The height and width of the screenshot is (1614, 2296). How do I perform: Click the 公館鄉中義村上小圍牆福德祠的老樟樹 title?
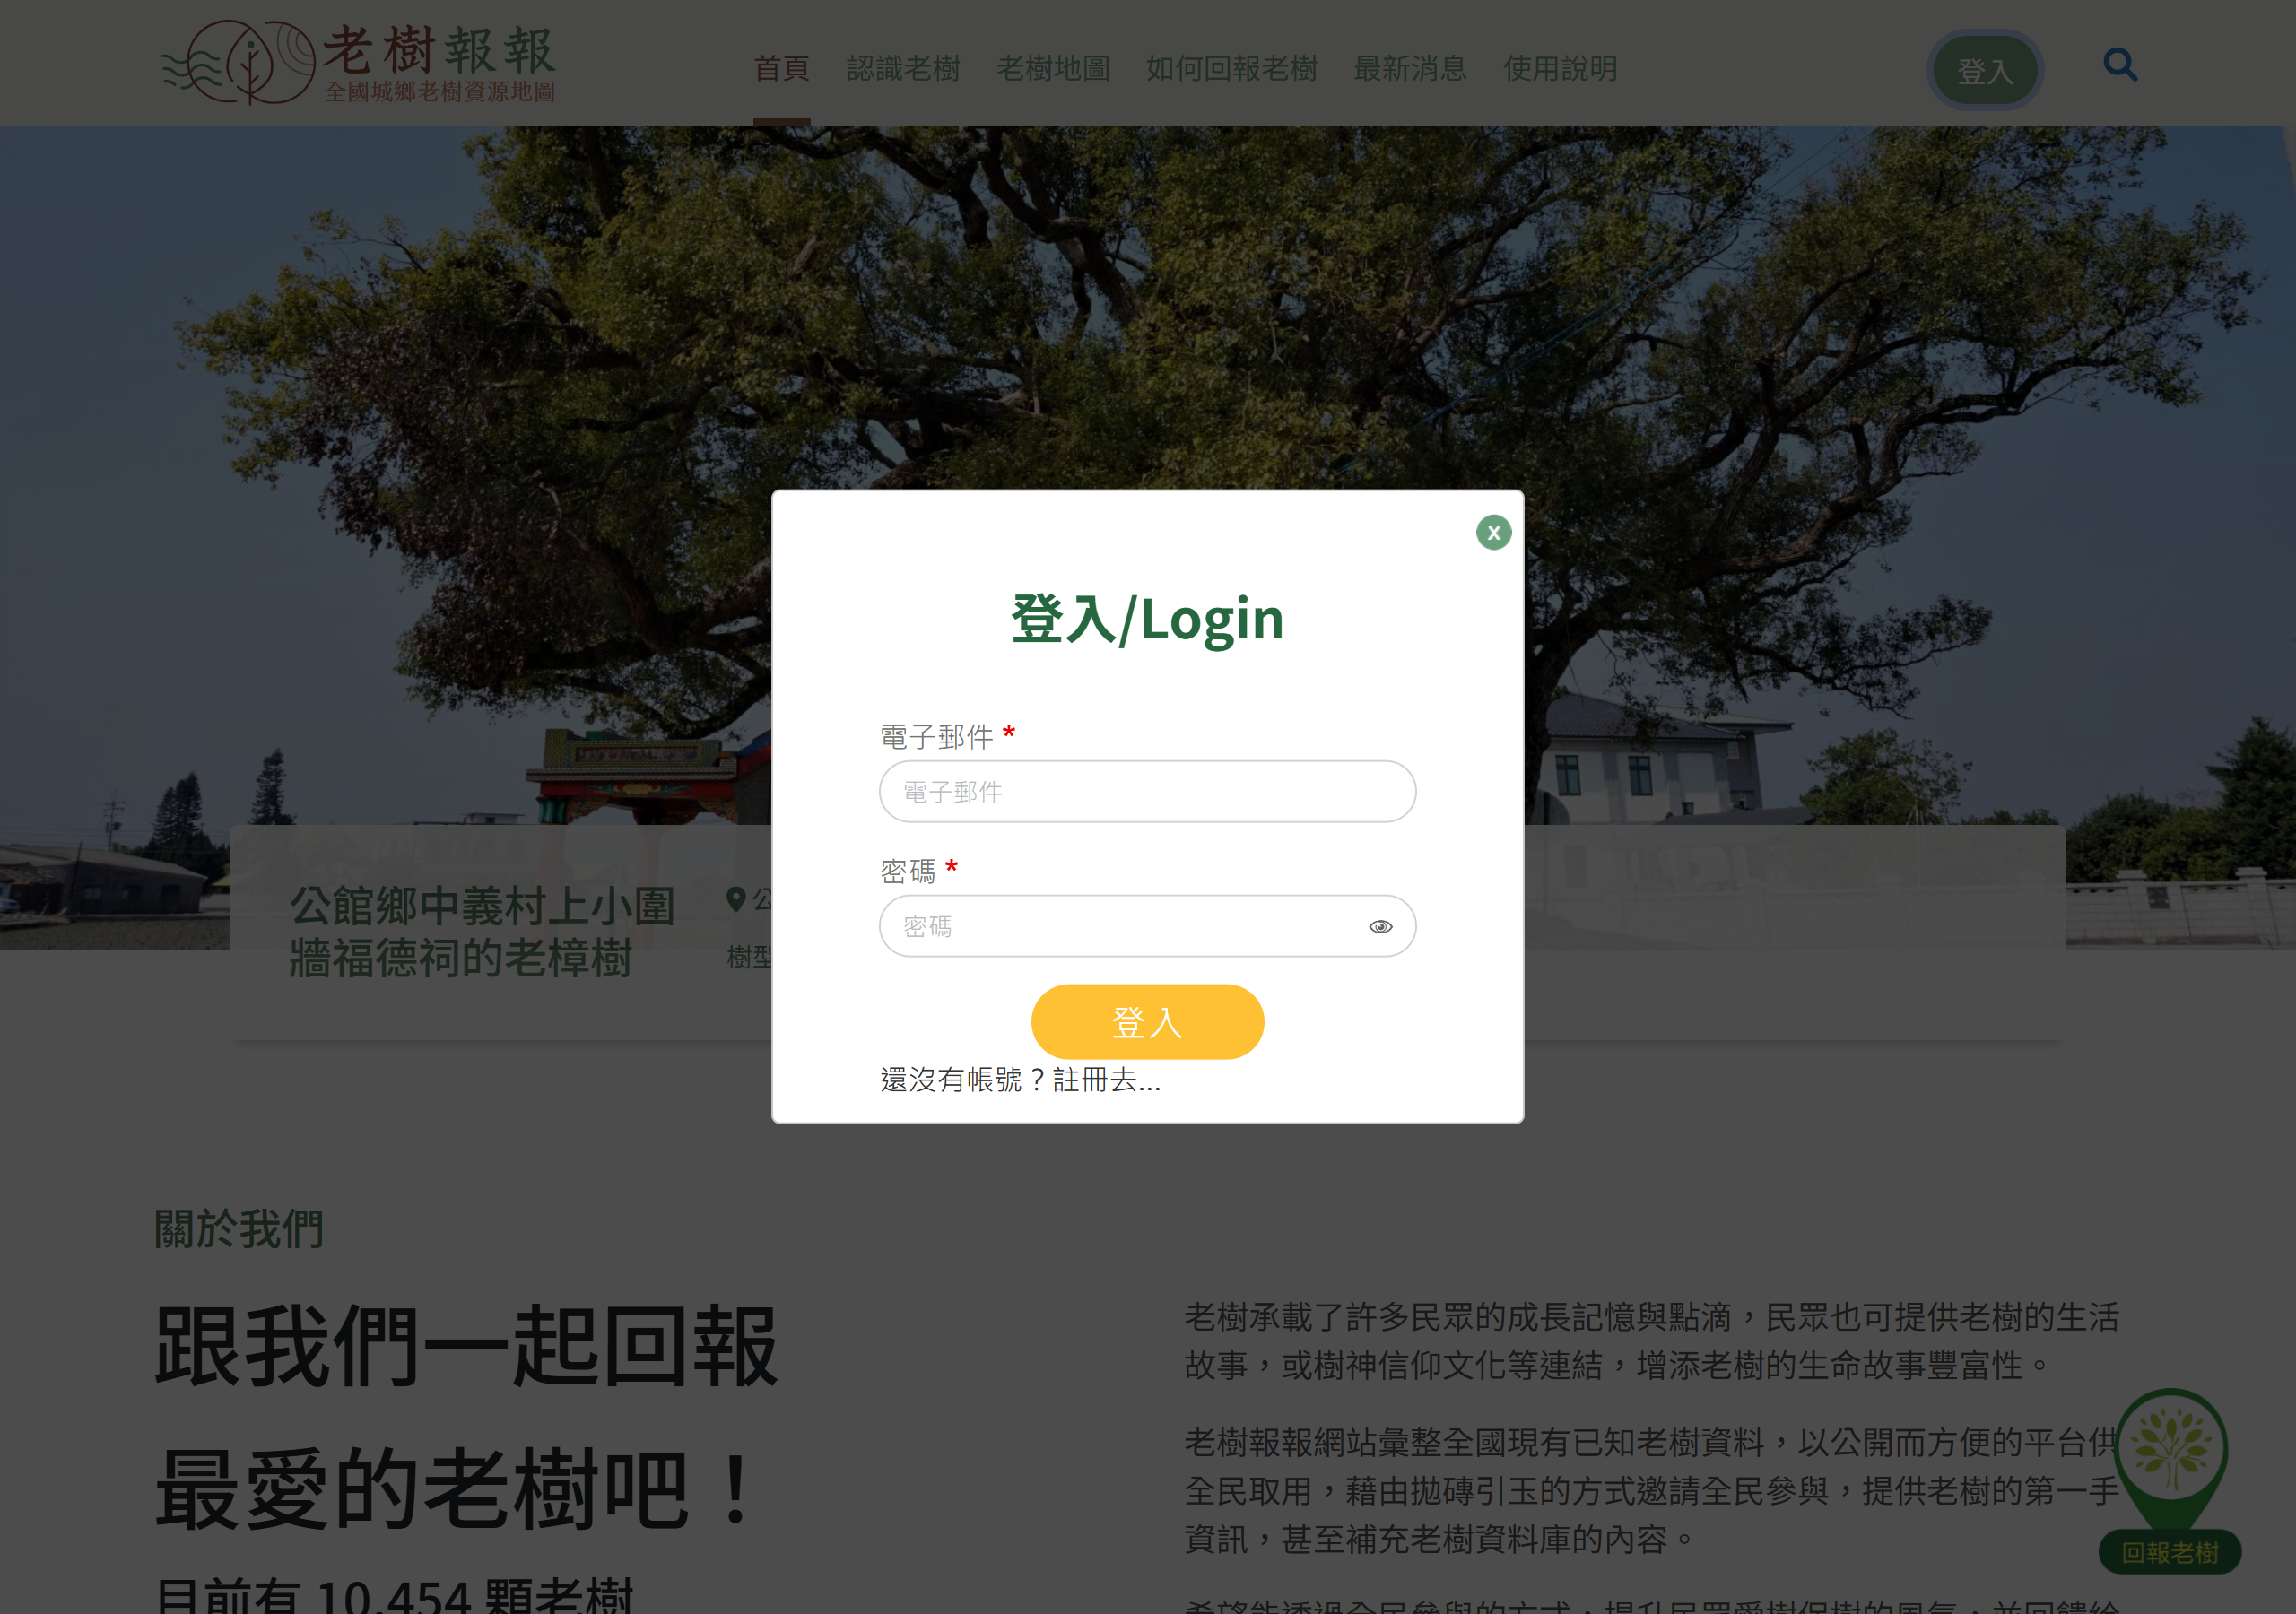click(x=482, y=931)
